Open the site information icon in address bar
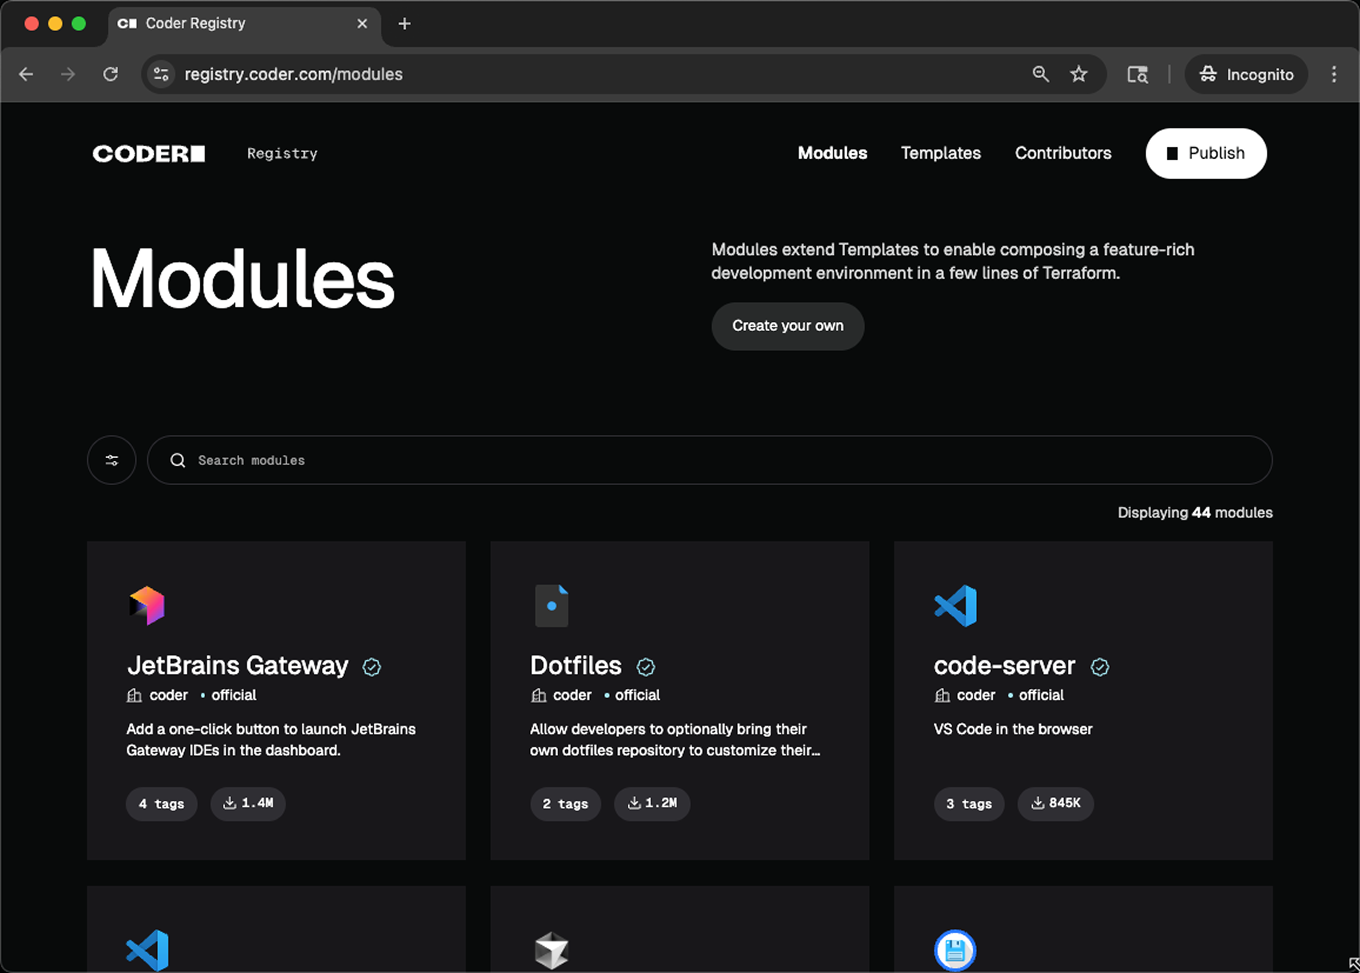 [x=161, y=74]
